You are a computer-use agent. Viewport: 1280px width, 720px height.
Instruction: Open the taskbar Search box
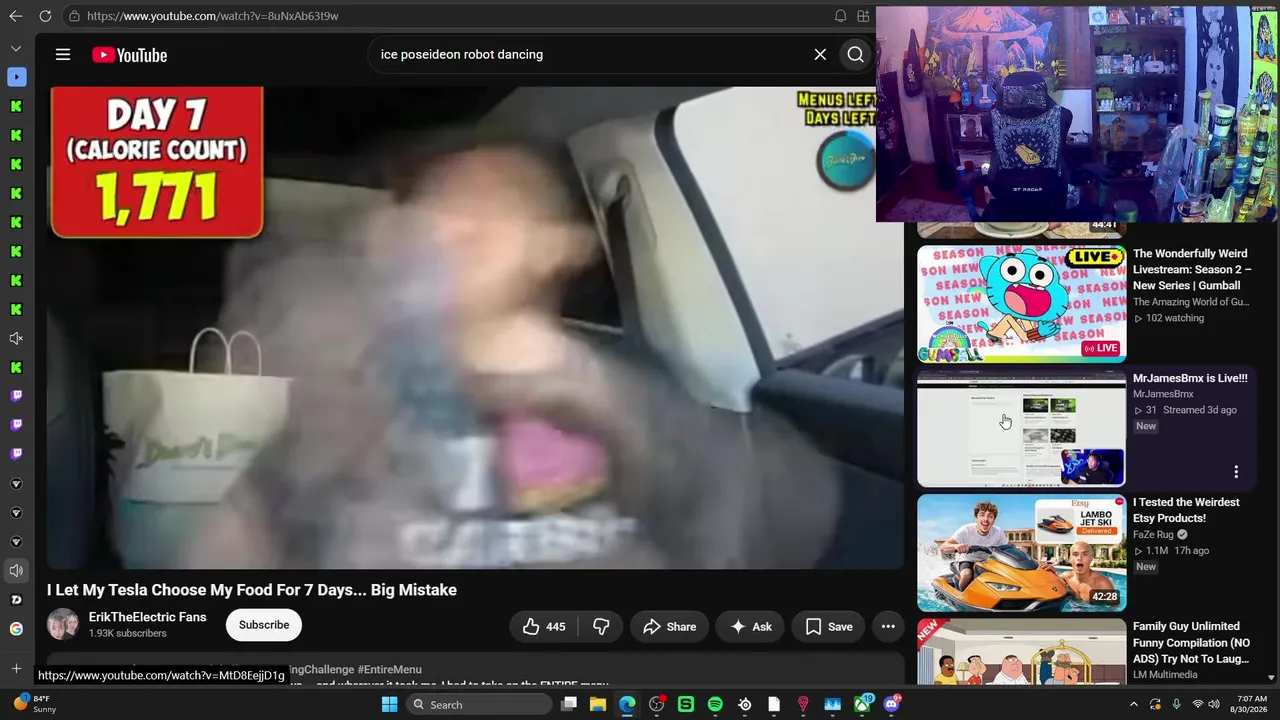tap(480, 705)
